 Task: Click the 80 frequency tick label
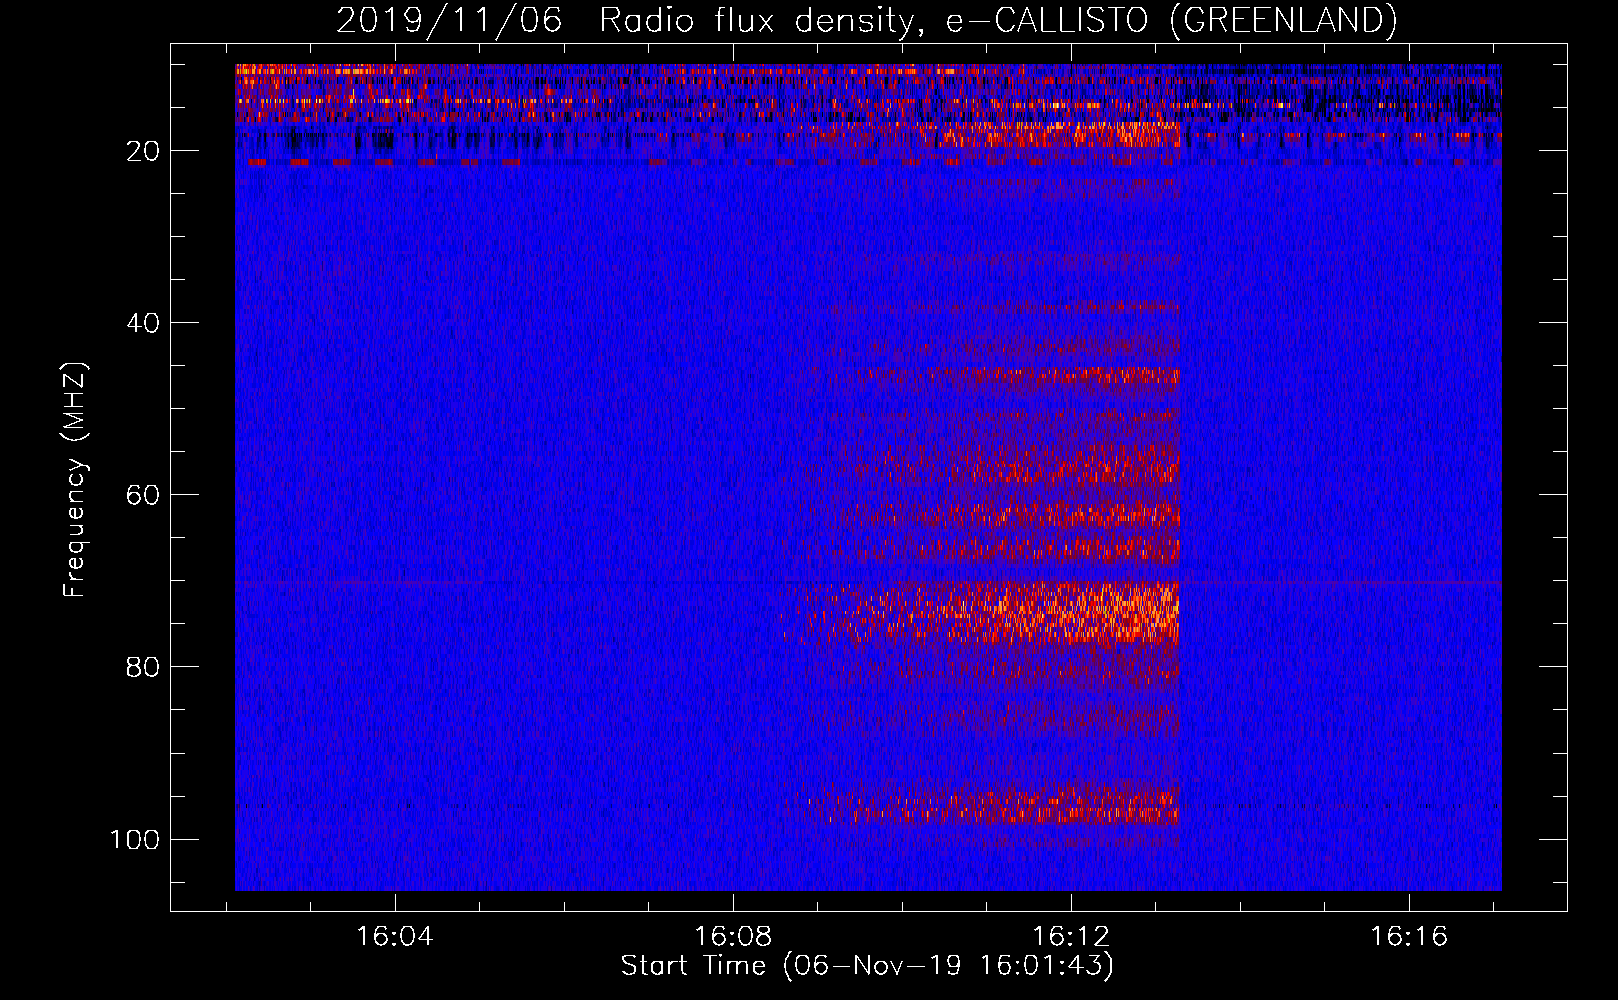coord(144,667)
